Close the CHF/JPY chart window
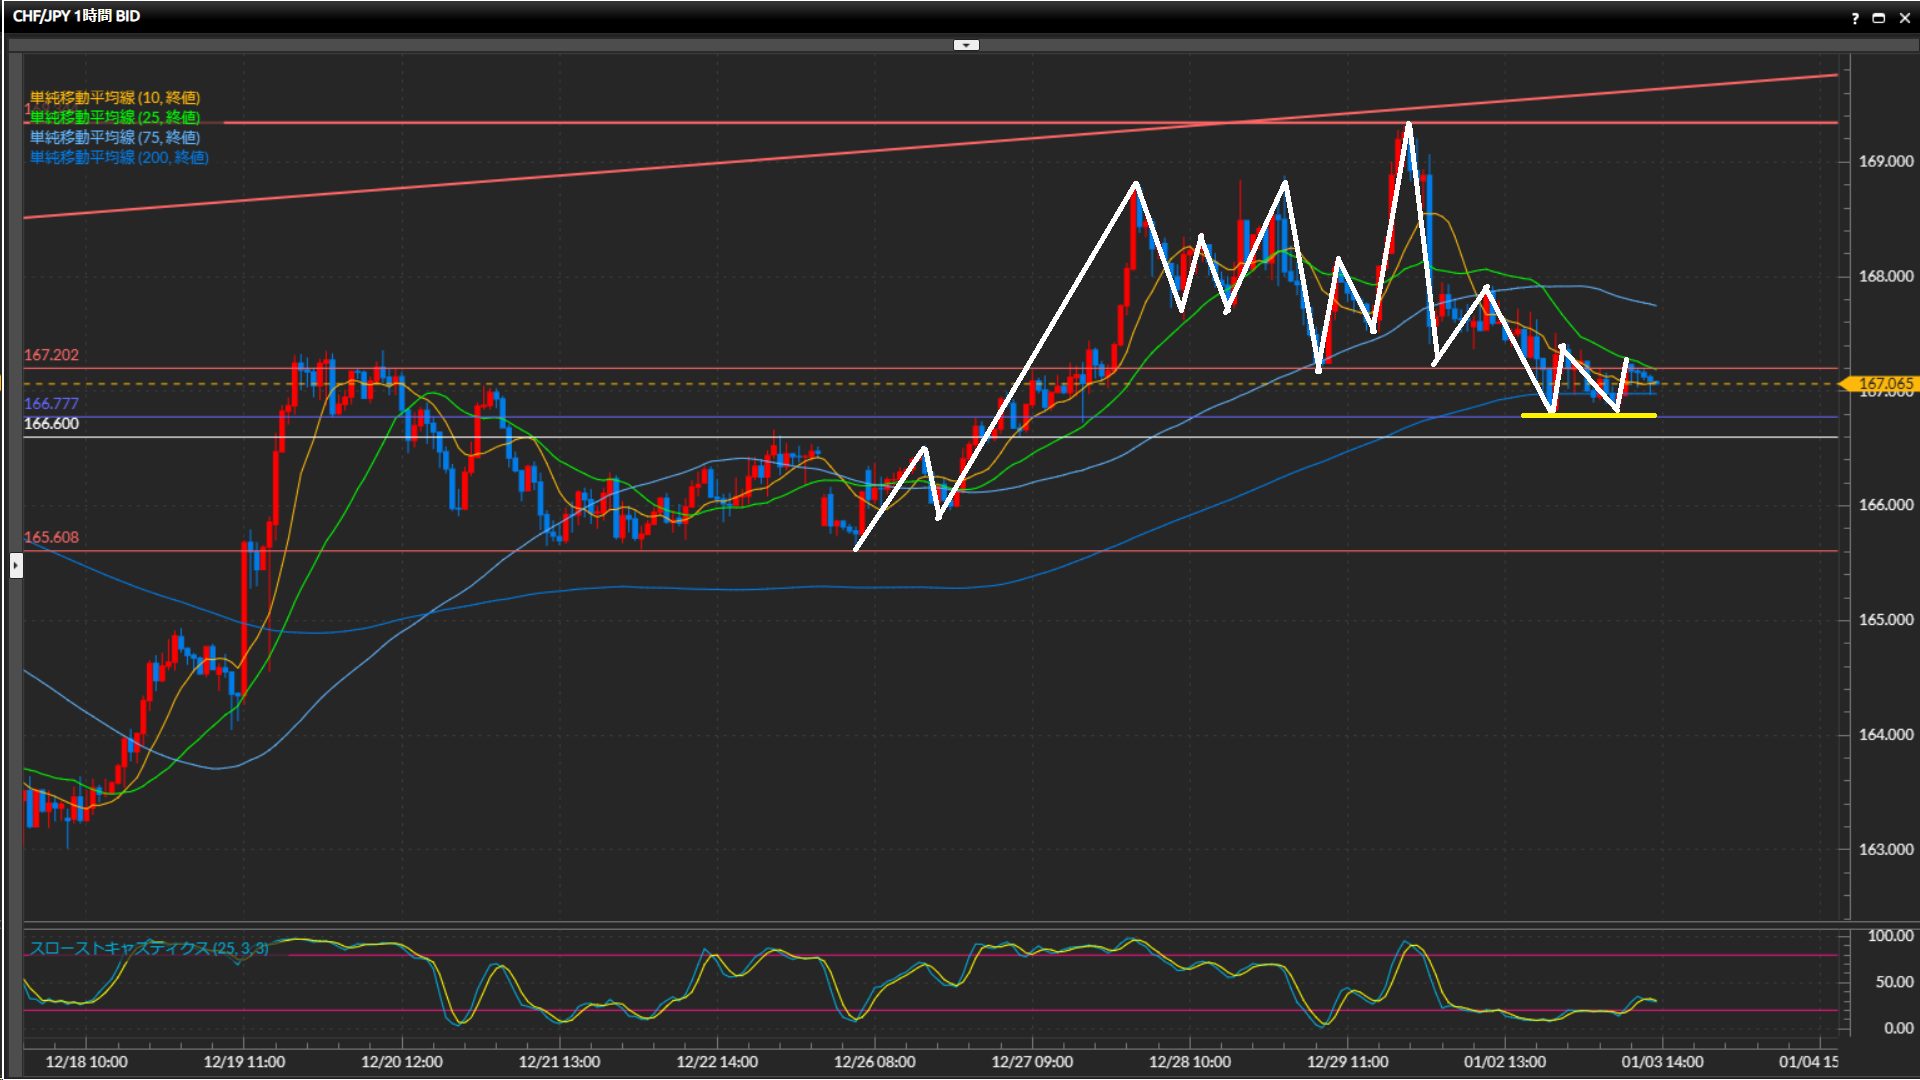The height and width of the screenshot is (1080, 1920). tap(1905, 18)
